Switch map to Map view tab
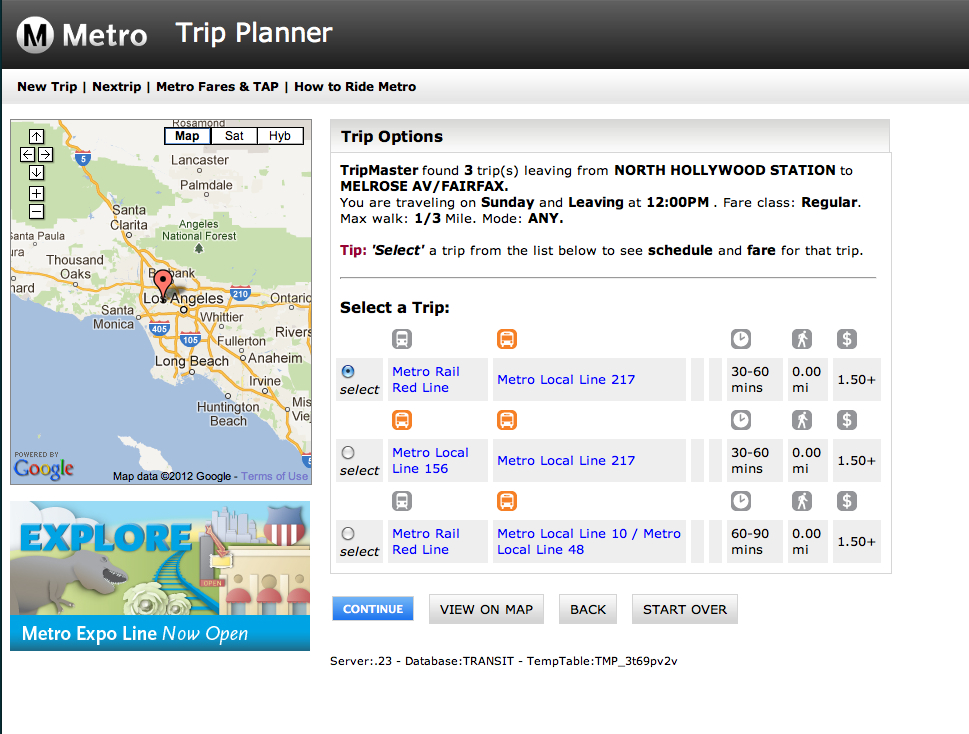This screenshot has height=734, width=969. (187, 136)
